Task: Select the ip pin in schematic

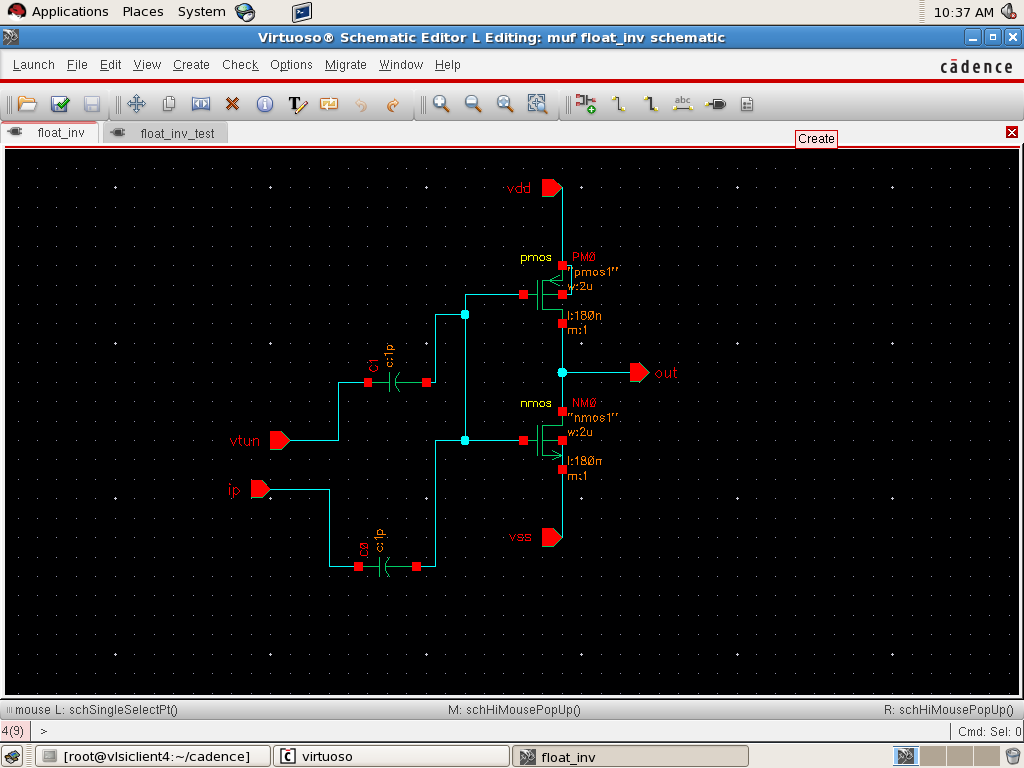Action: 260,489
